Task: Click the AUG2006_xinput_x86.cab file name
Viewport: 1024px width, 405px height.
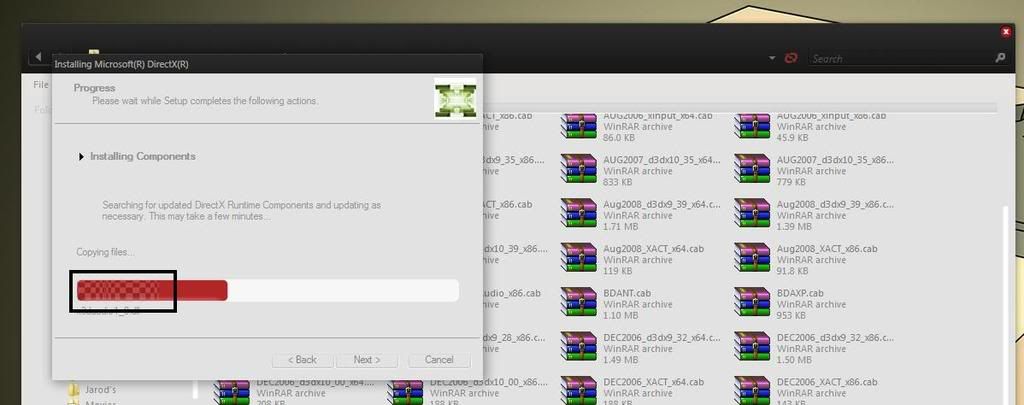Action: click(x=831, y=116)
